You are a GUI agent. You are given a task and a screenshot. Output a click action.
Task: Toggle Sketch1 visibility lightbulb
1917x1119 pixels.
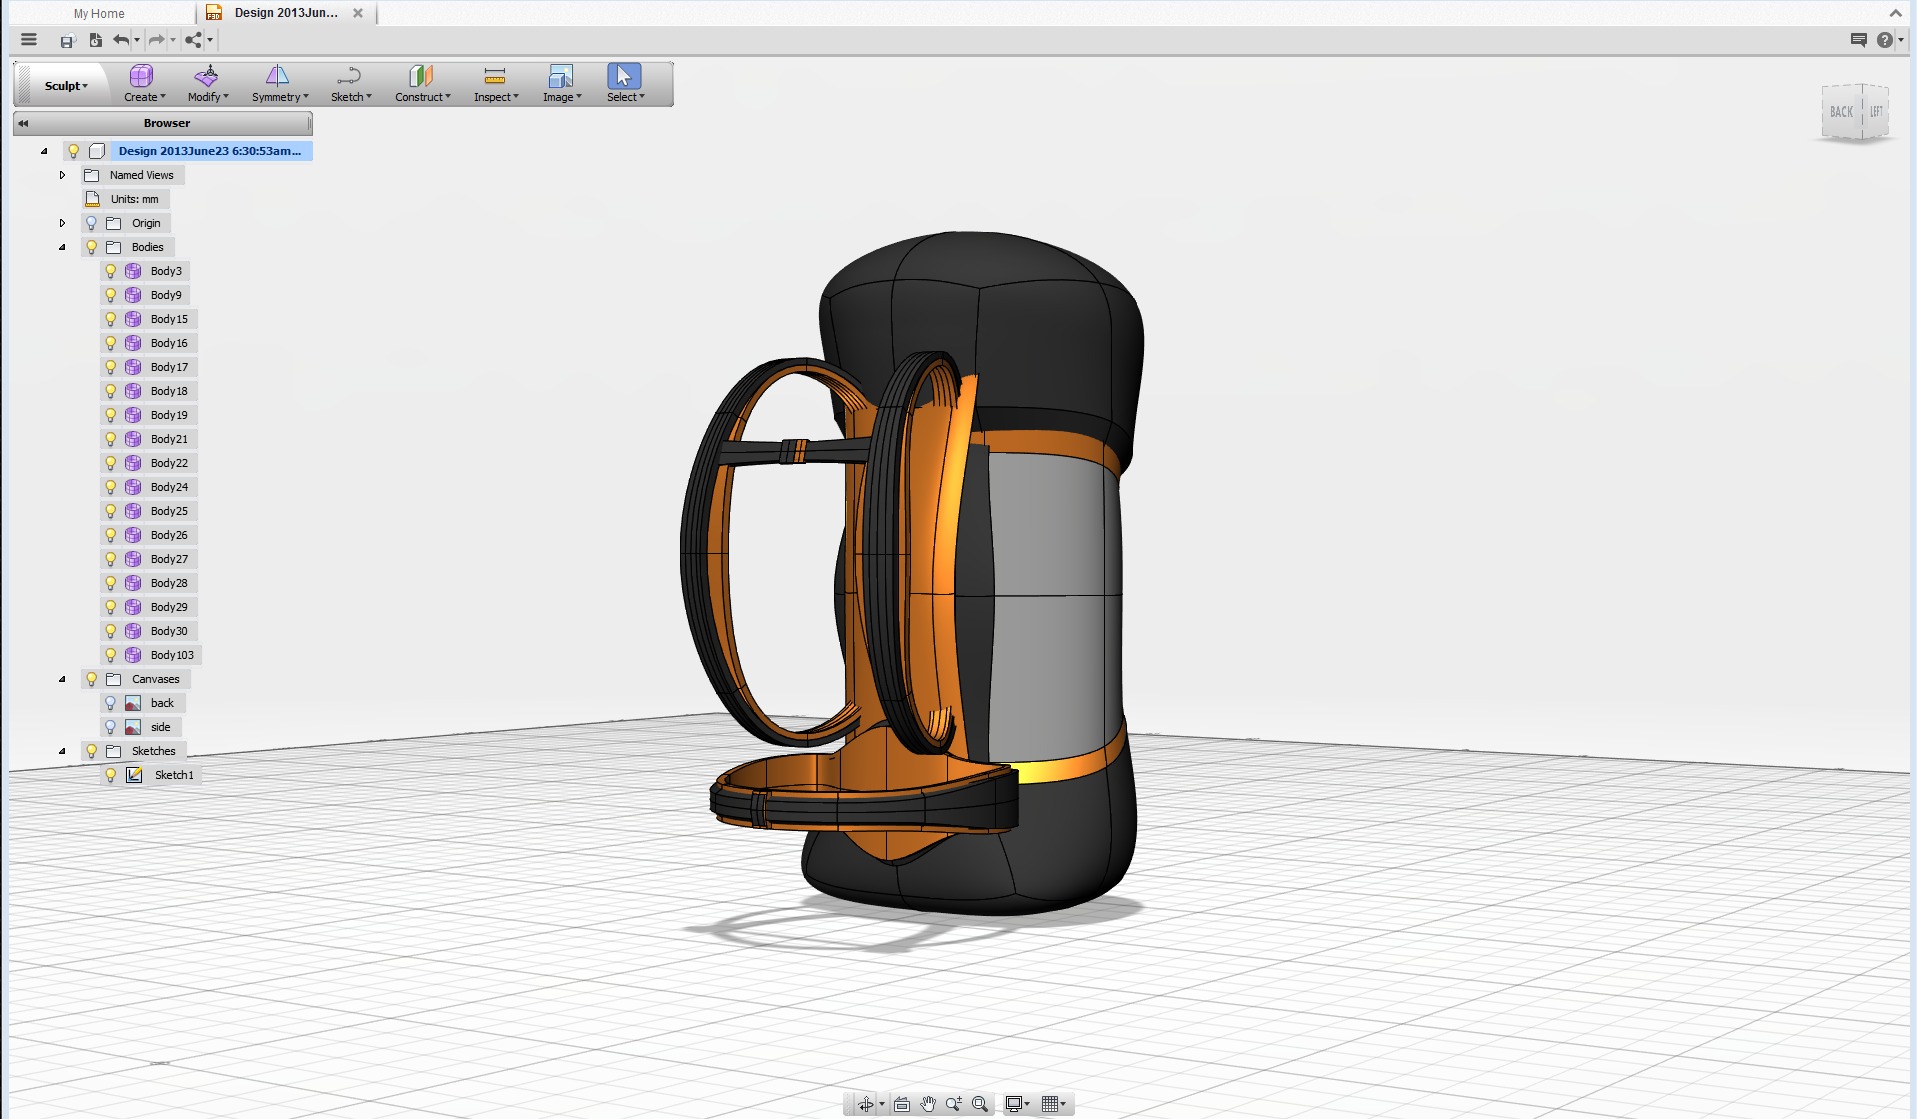(x=110, y=775)
